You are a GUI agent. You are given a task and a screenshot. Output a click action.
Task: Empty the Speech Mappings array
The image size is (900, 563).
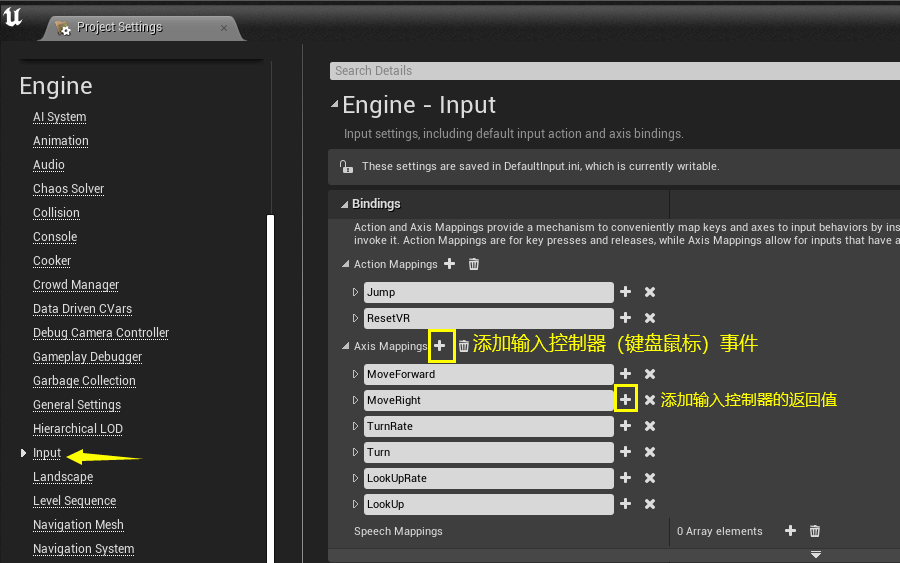tap(814, 531)
